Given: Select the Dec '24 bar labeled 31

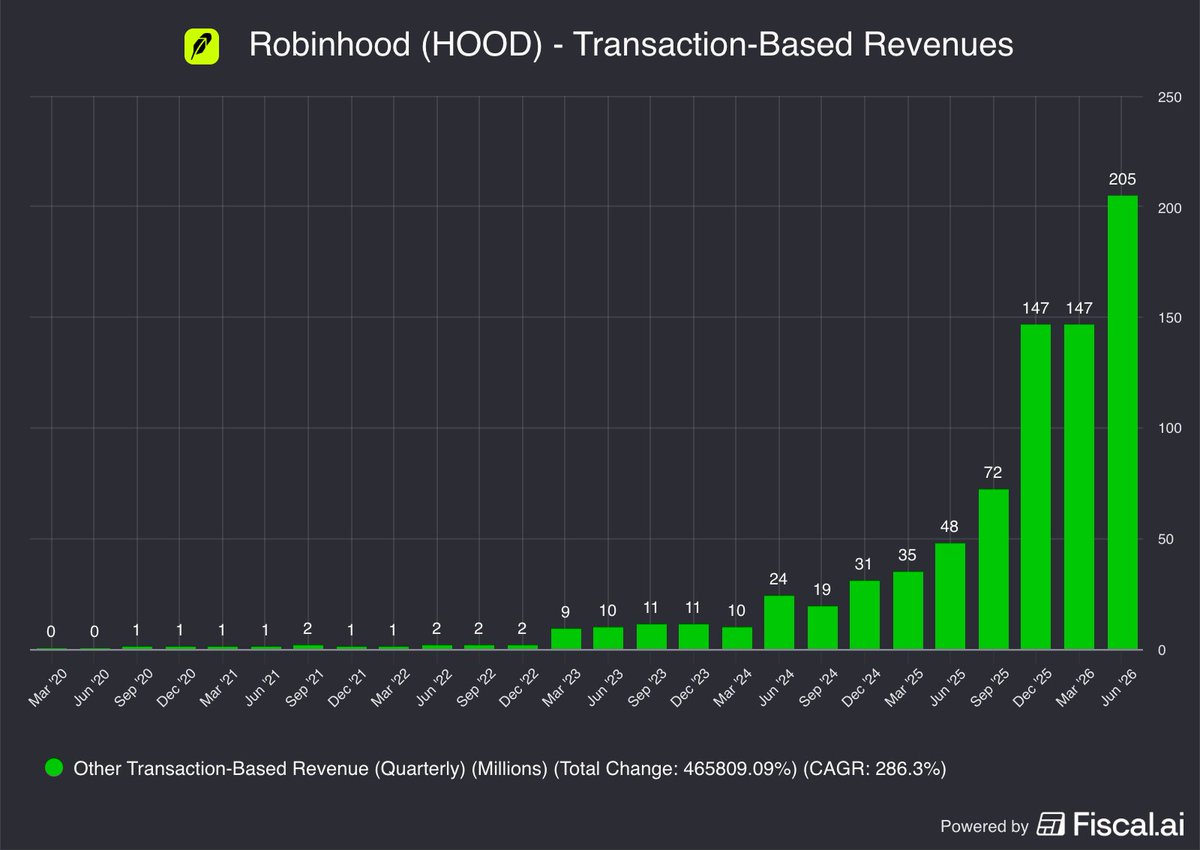Looking at the screenshot, I should pos(865,615).
